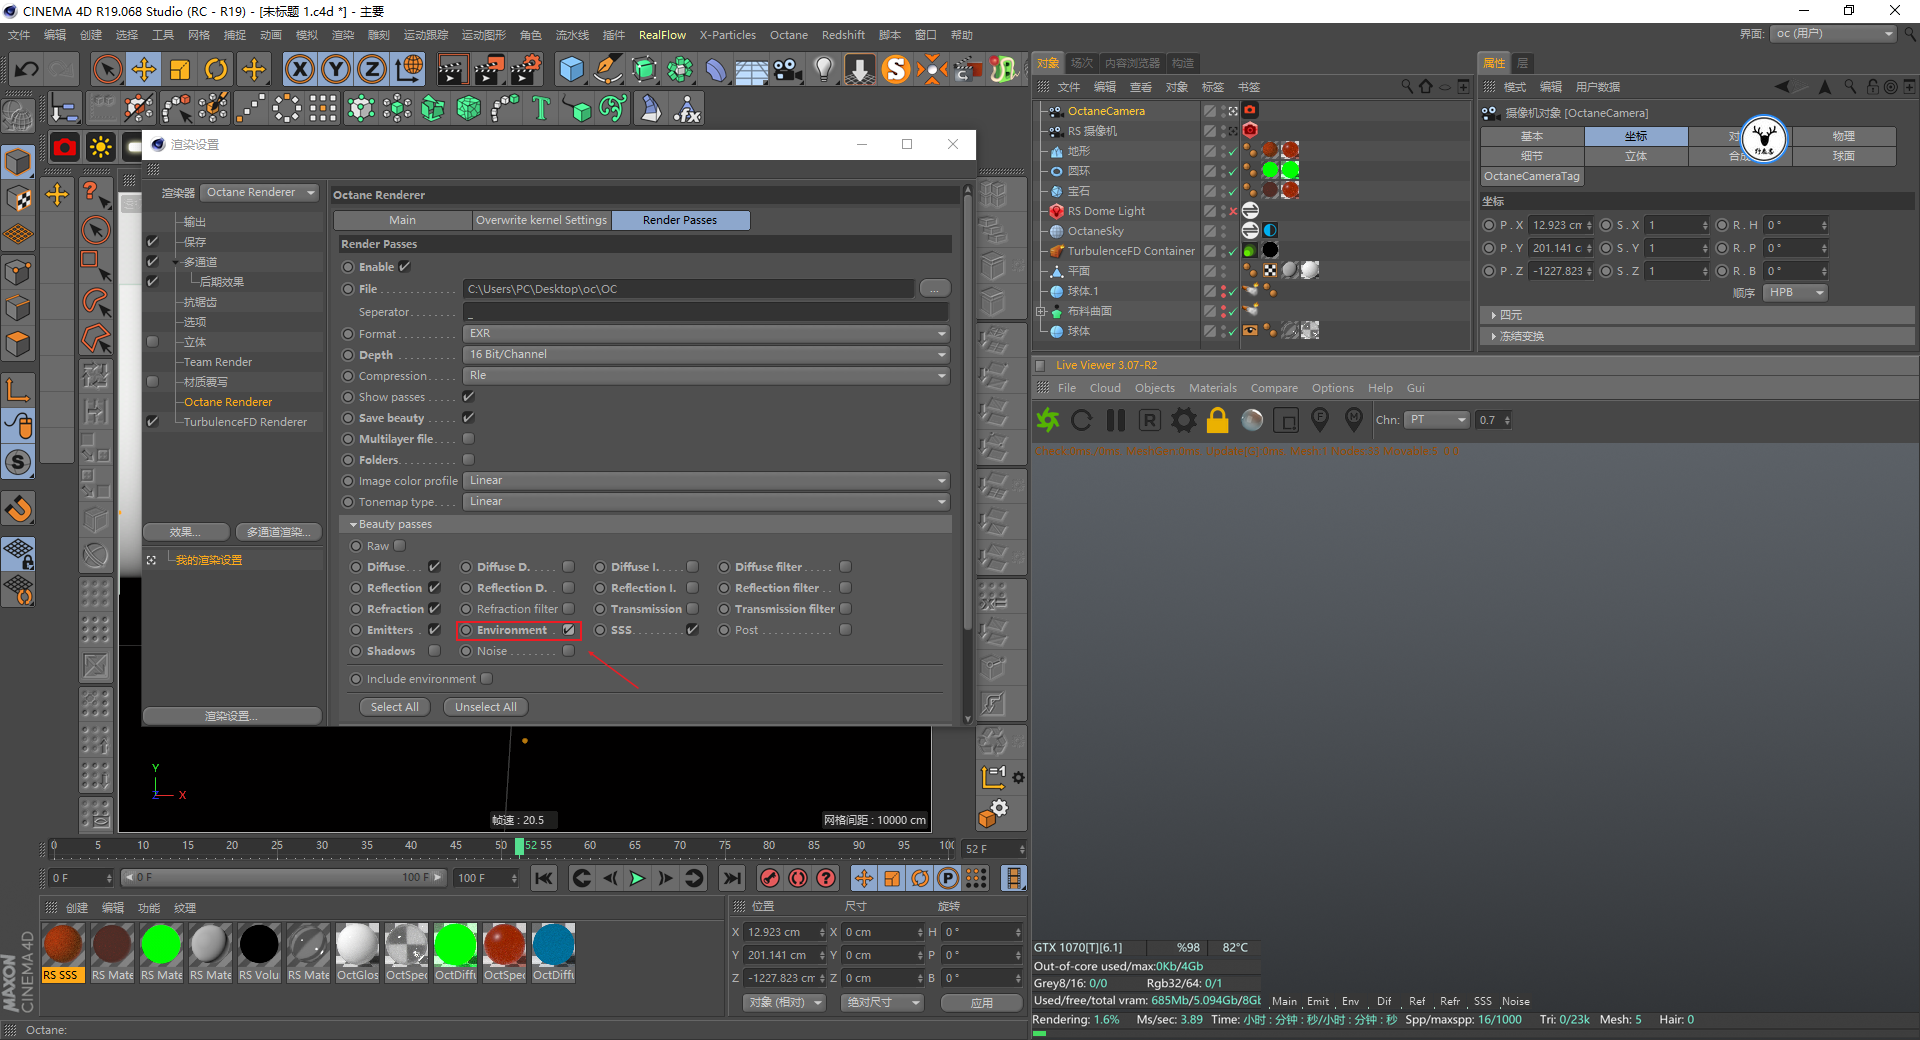Select the Live Selection cursor tool
This screenshot has height=1040, width=1920.
pyautogui.click(x=107, y=69)
